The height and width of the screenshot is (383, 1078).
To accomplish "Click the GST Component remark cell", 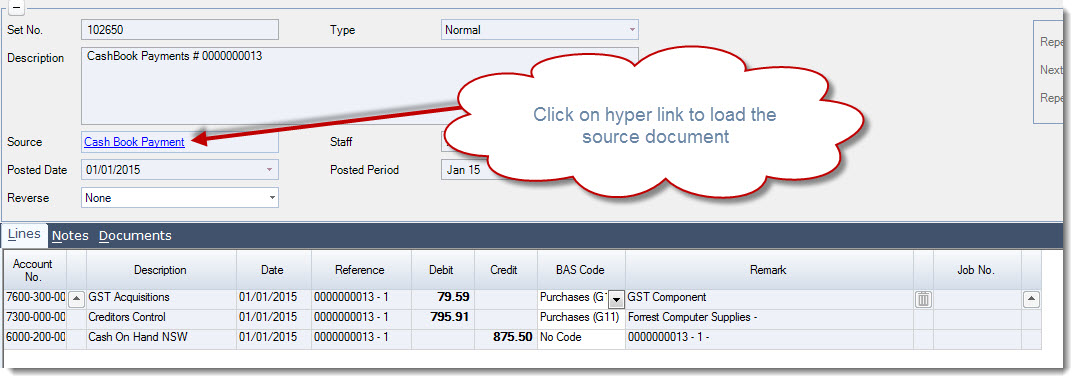I will click(769, 298).
